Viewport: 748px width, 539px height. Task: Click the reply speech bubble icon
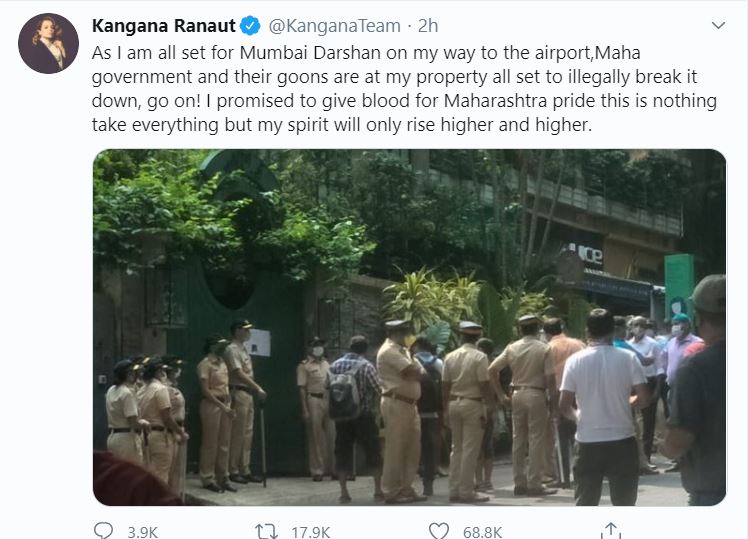coord(103,531)
